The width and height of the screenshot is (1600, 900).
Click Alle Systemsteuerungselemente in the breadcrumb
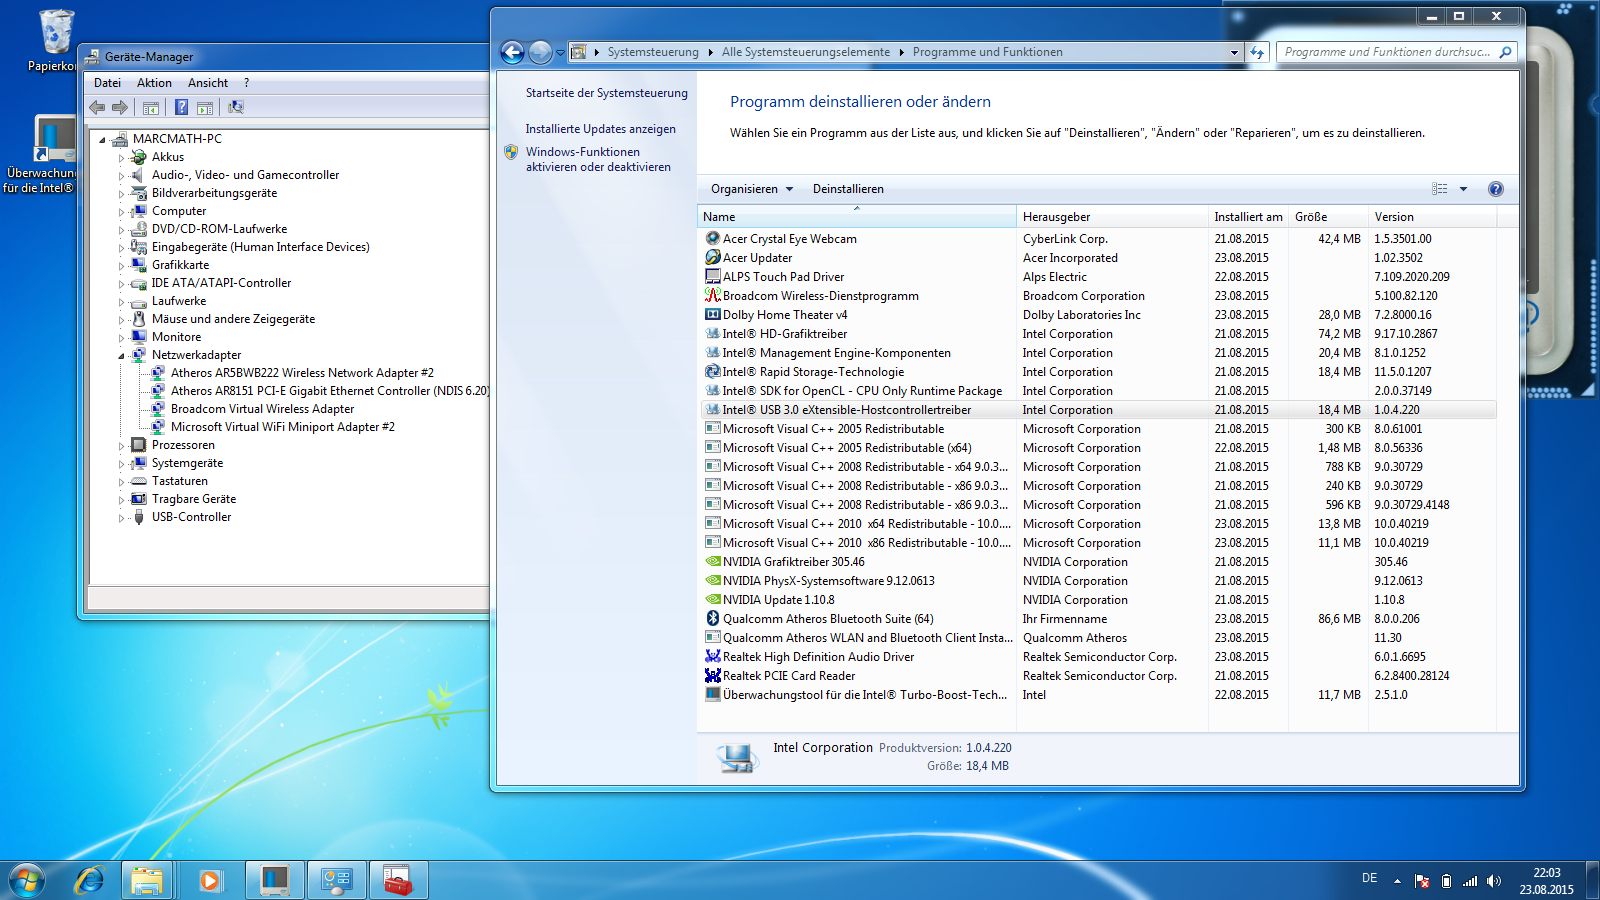tap(806, 52)
